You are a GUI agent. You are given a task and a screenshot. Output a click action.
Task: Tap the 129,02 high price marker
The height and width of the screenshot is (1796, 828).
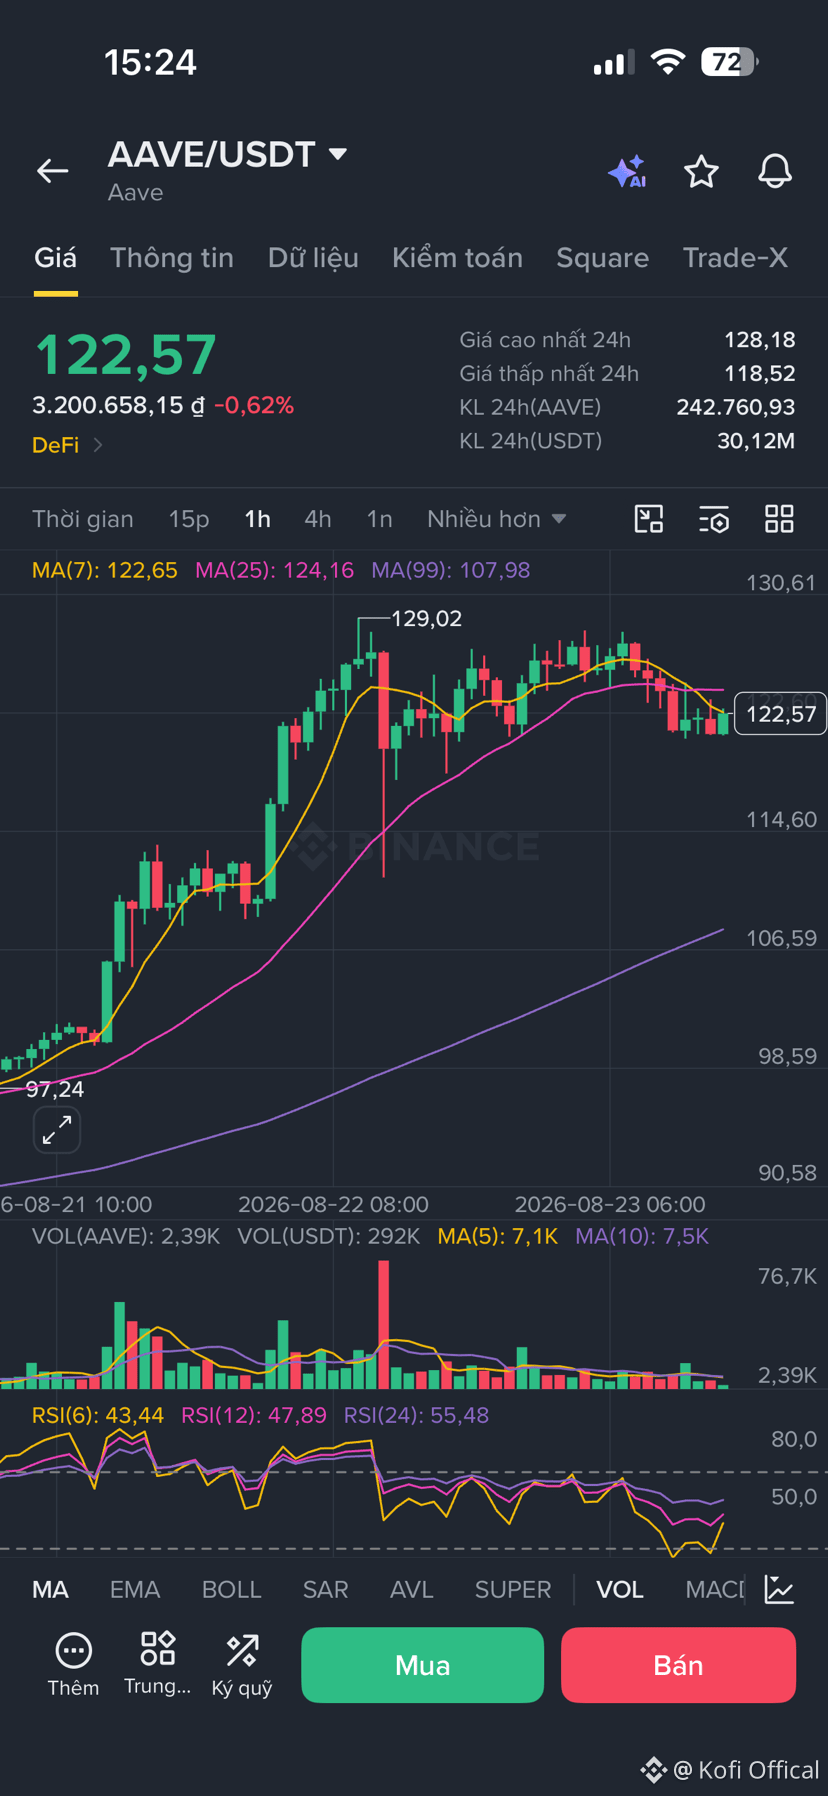[x=426, y=618]
